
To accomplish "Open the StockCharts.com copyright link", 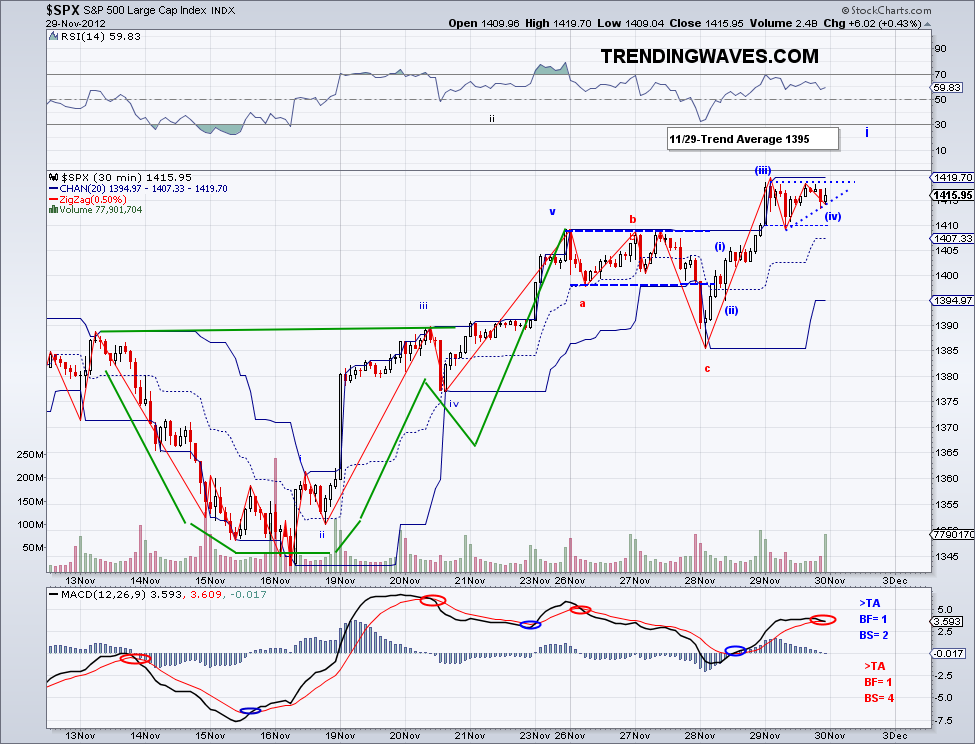I will (887, 10).
